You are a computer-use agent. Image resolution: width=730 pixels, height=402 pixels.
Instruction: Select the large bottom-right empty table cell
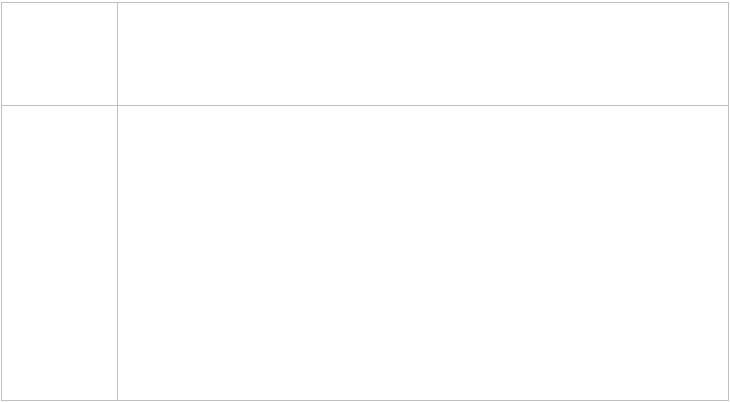423,253
